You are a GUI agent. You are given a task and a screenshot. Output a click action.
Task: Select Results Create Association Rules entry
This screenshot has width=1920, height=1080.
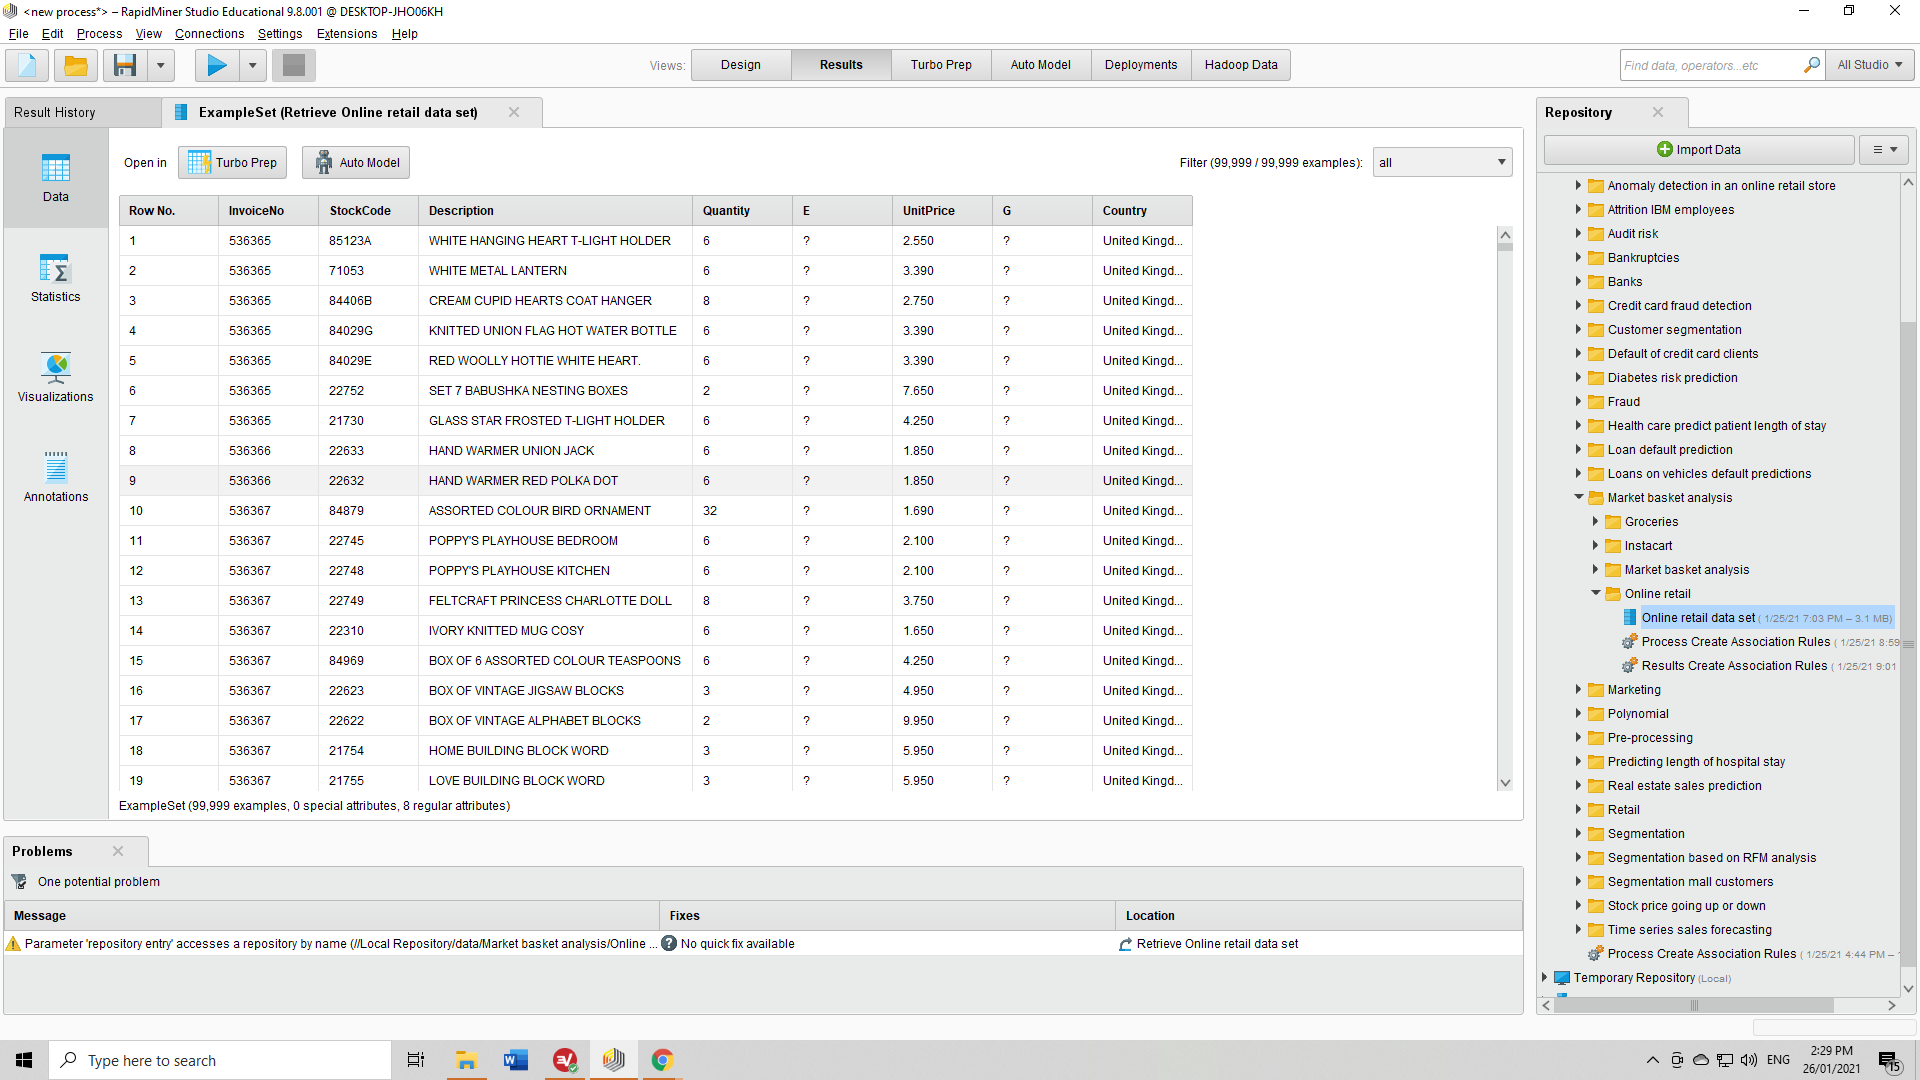[x=1734, y=666]
